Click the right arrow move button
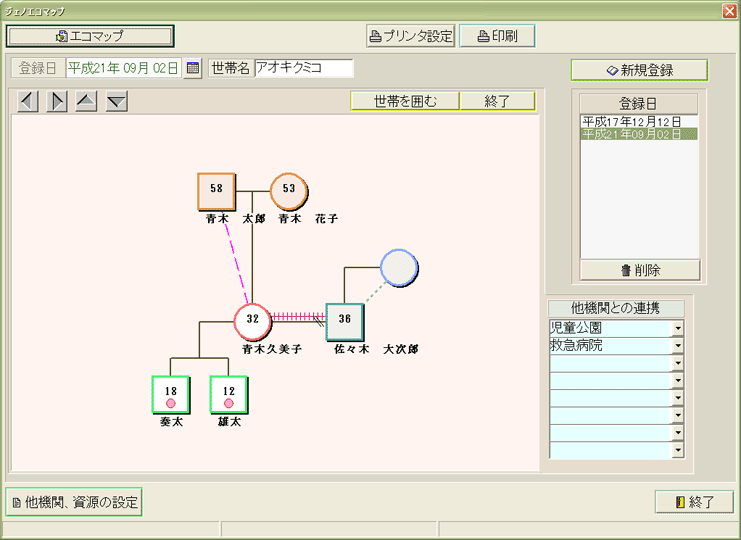Screen dimensions: 741x540 [x=57, y=101]
